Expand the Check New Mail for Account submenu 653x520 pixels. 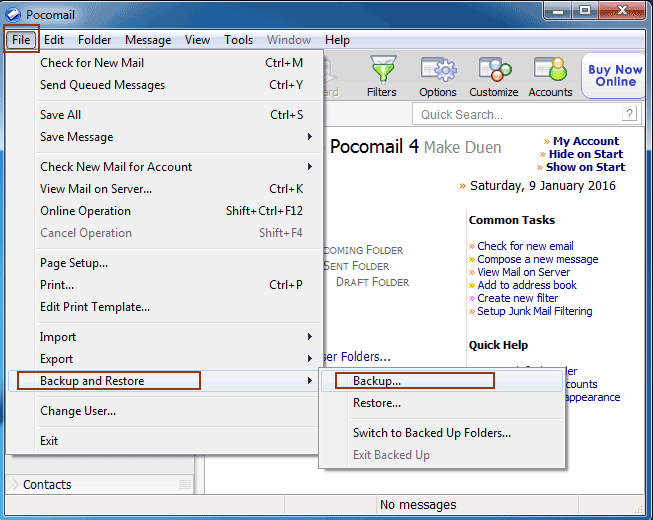[x=309, y=167]
